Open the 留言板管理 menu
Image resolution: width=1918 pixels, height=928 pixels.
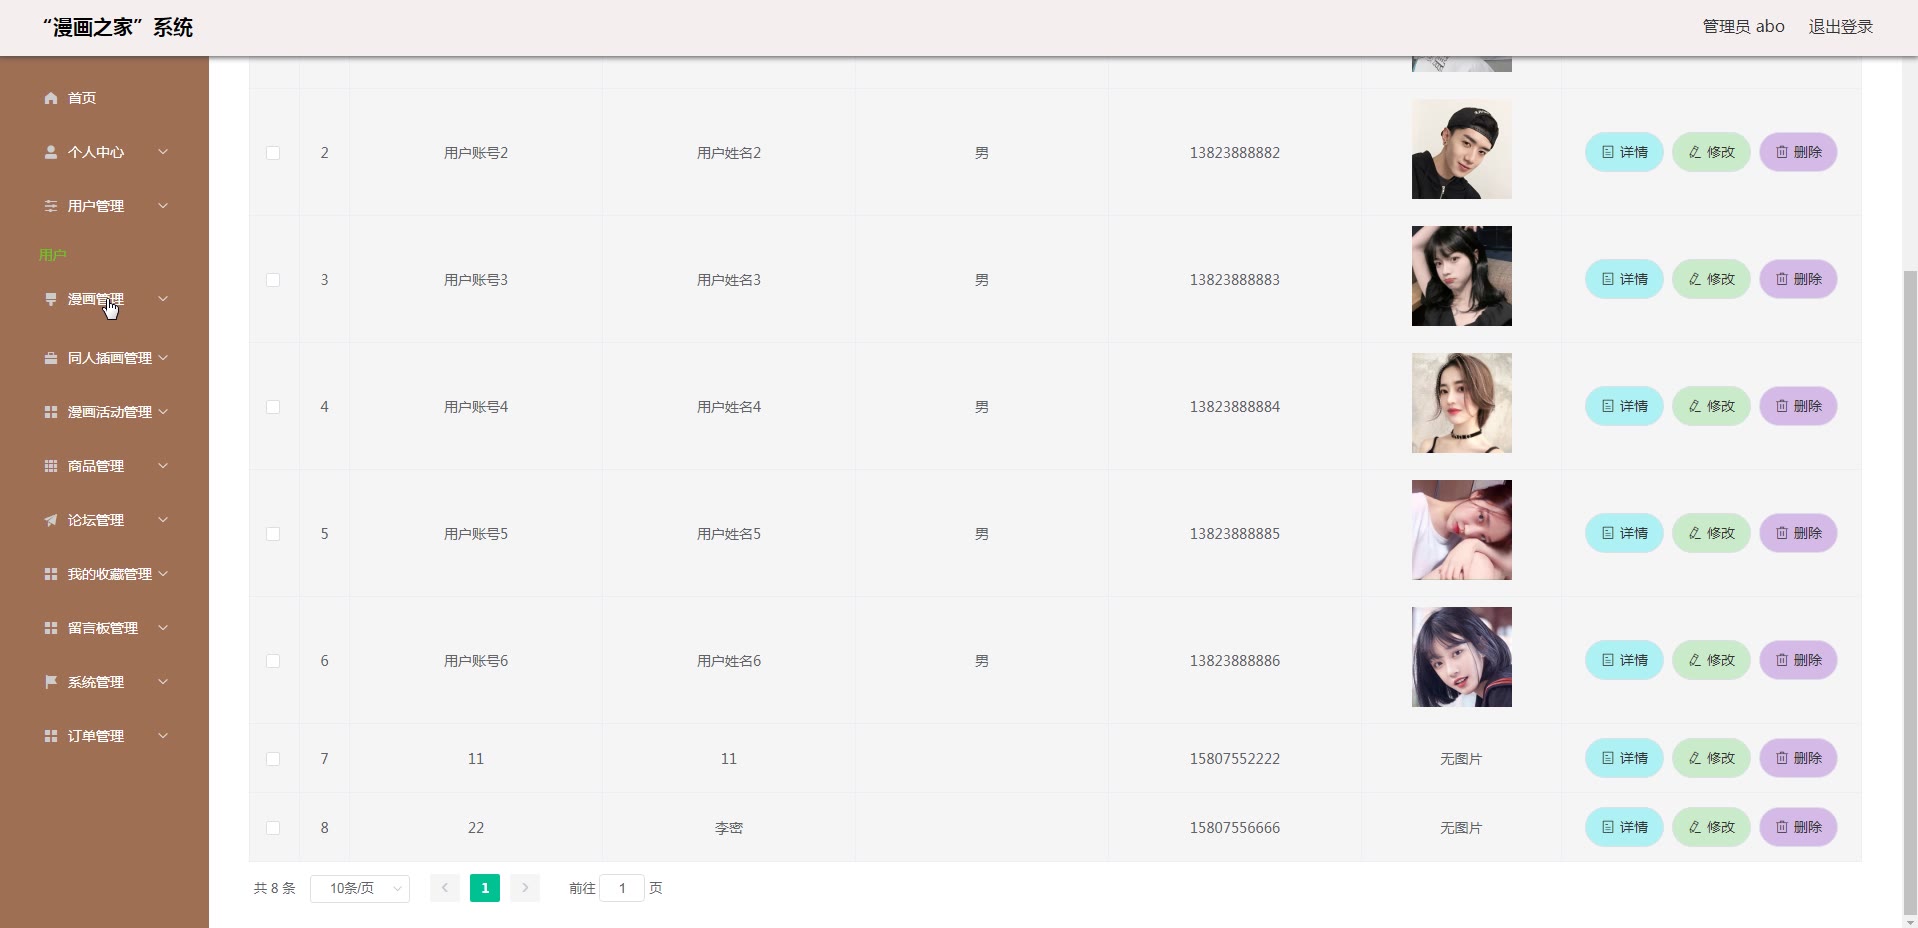click(x=104, y=628)
